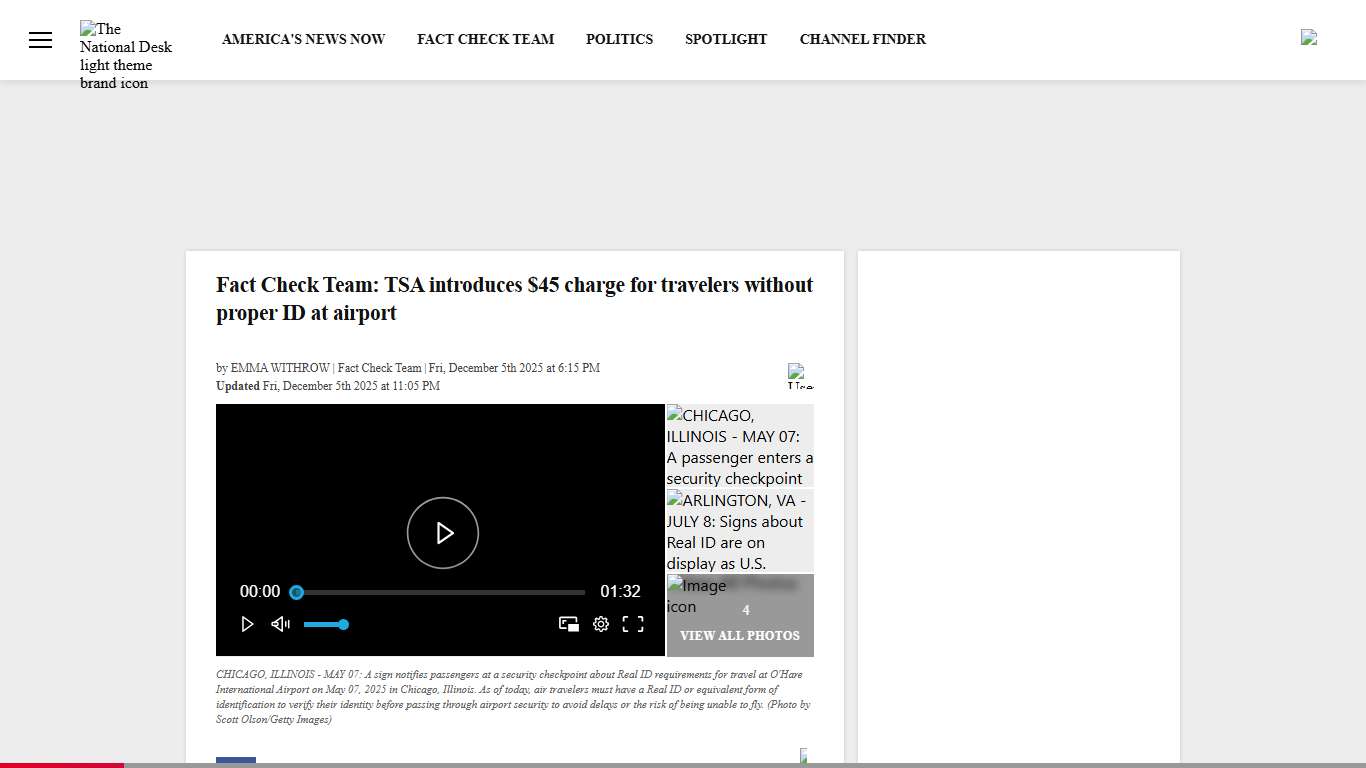This screenshot has height=768, width=1366.
Task: Expand the CHICAGO checkpoint photo thumbnail
Action: [740, 446]
